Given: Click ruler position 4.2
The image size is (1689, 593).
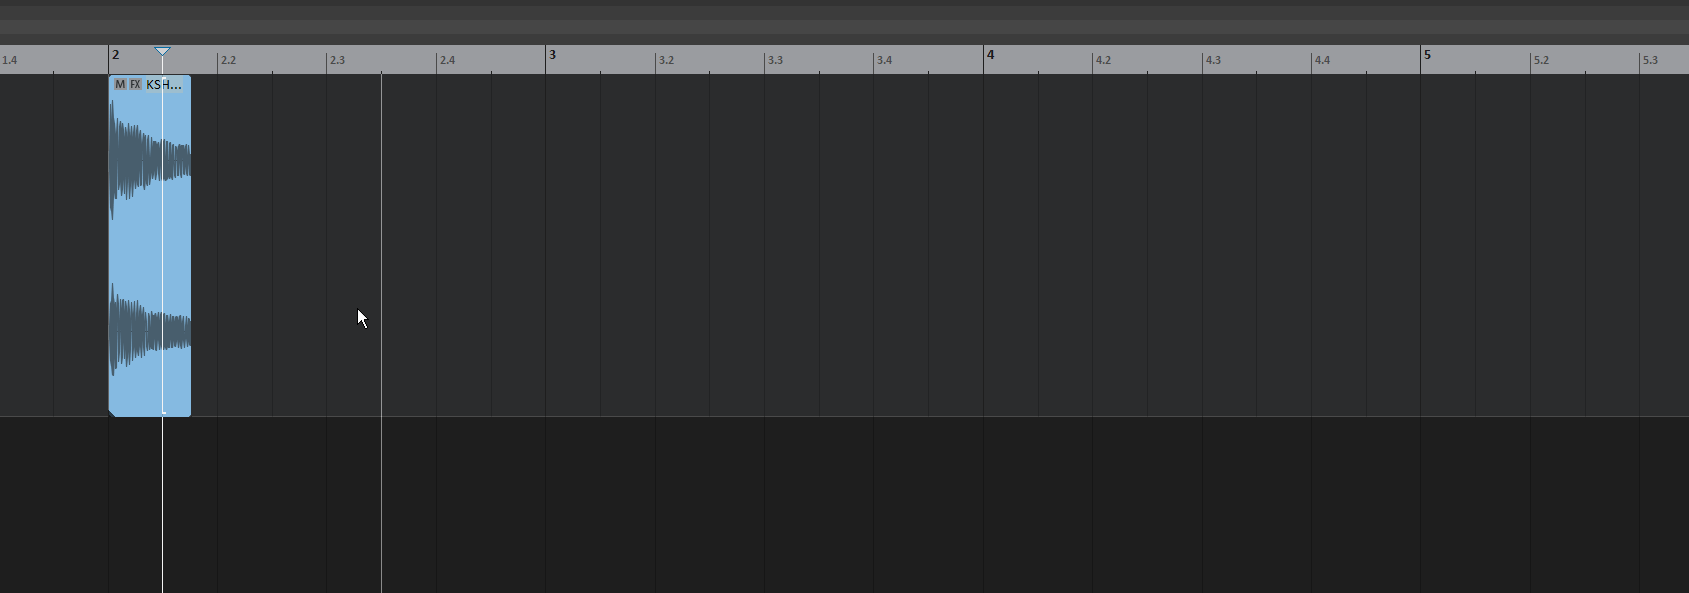Looking at the screenshot, I should (x=1103, y=60).
